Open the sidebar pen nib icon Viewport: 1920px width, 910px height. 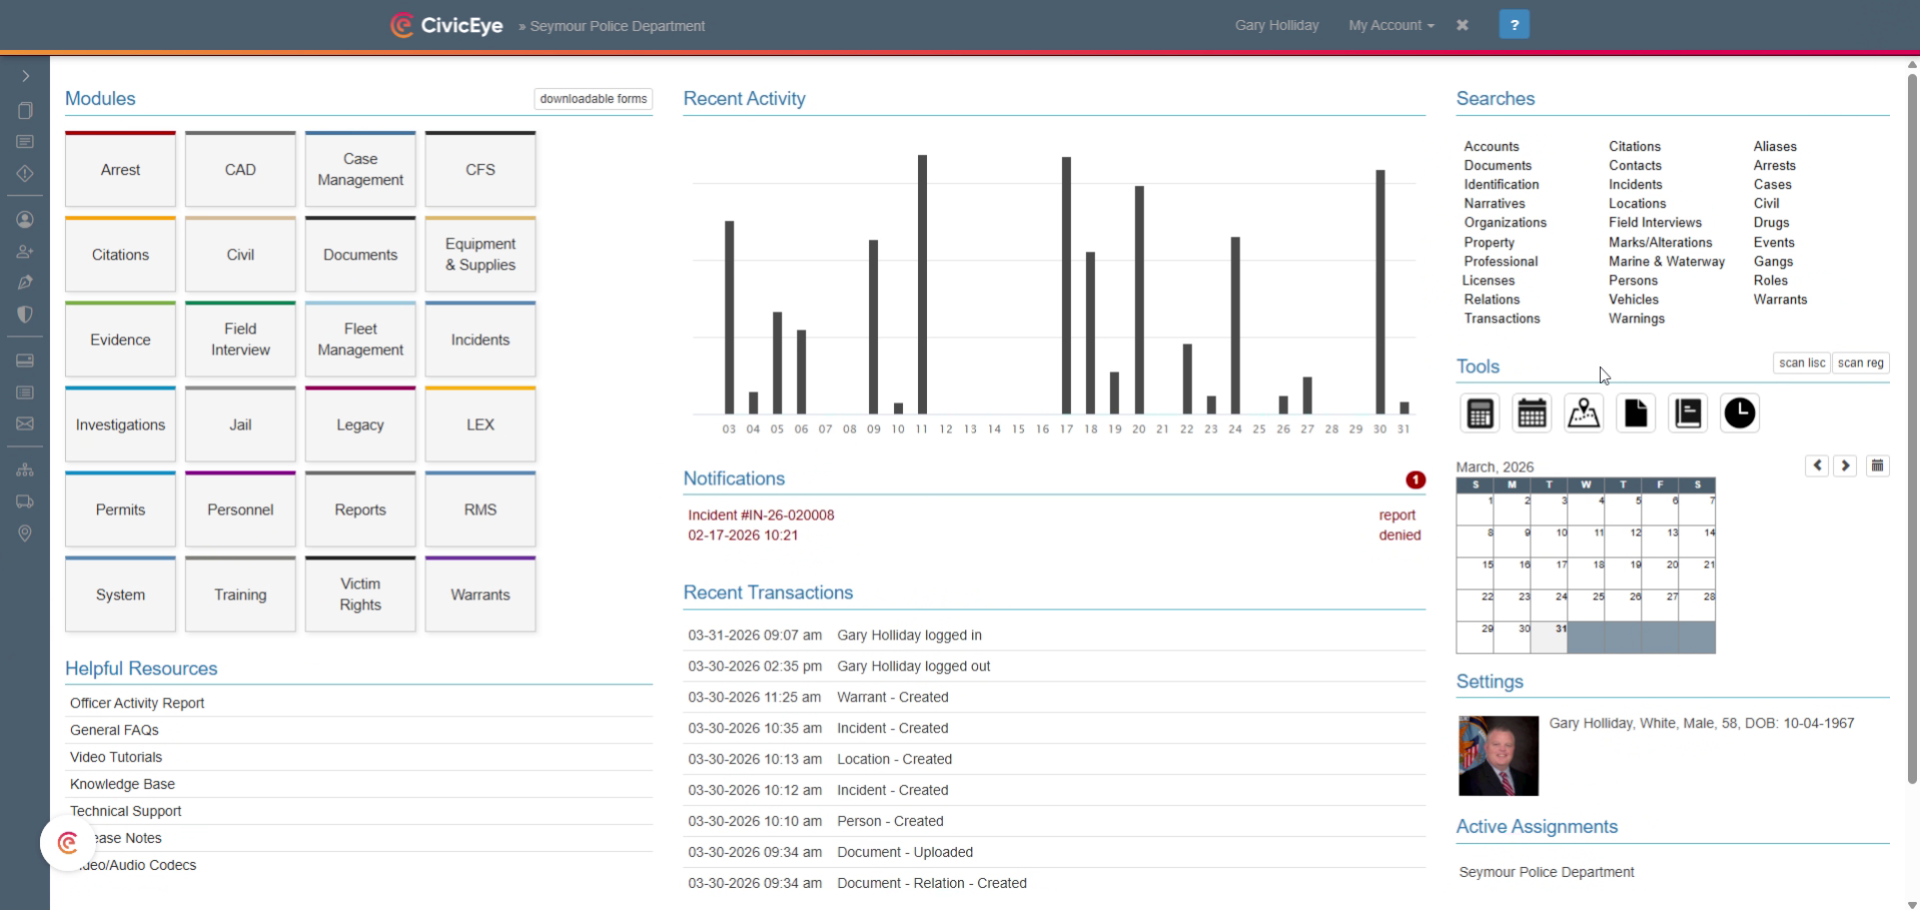[x=25, y=282]
